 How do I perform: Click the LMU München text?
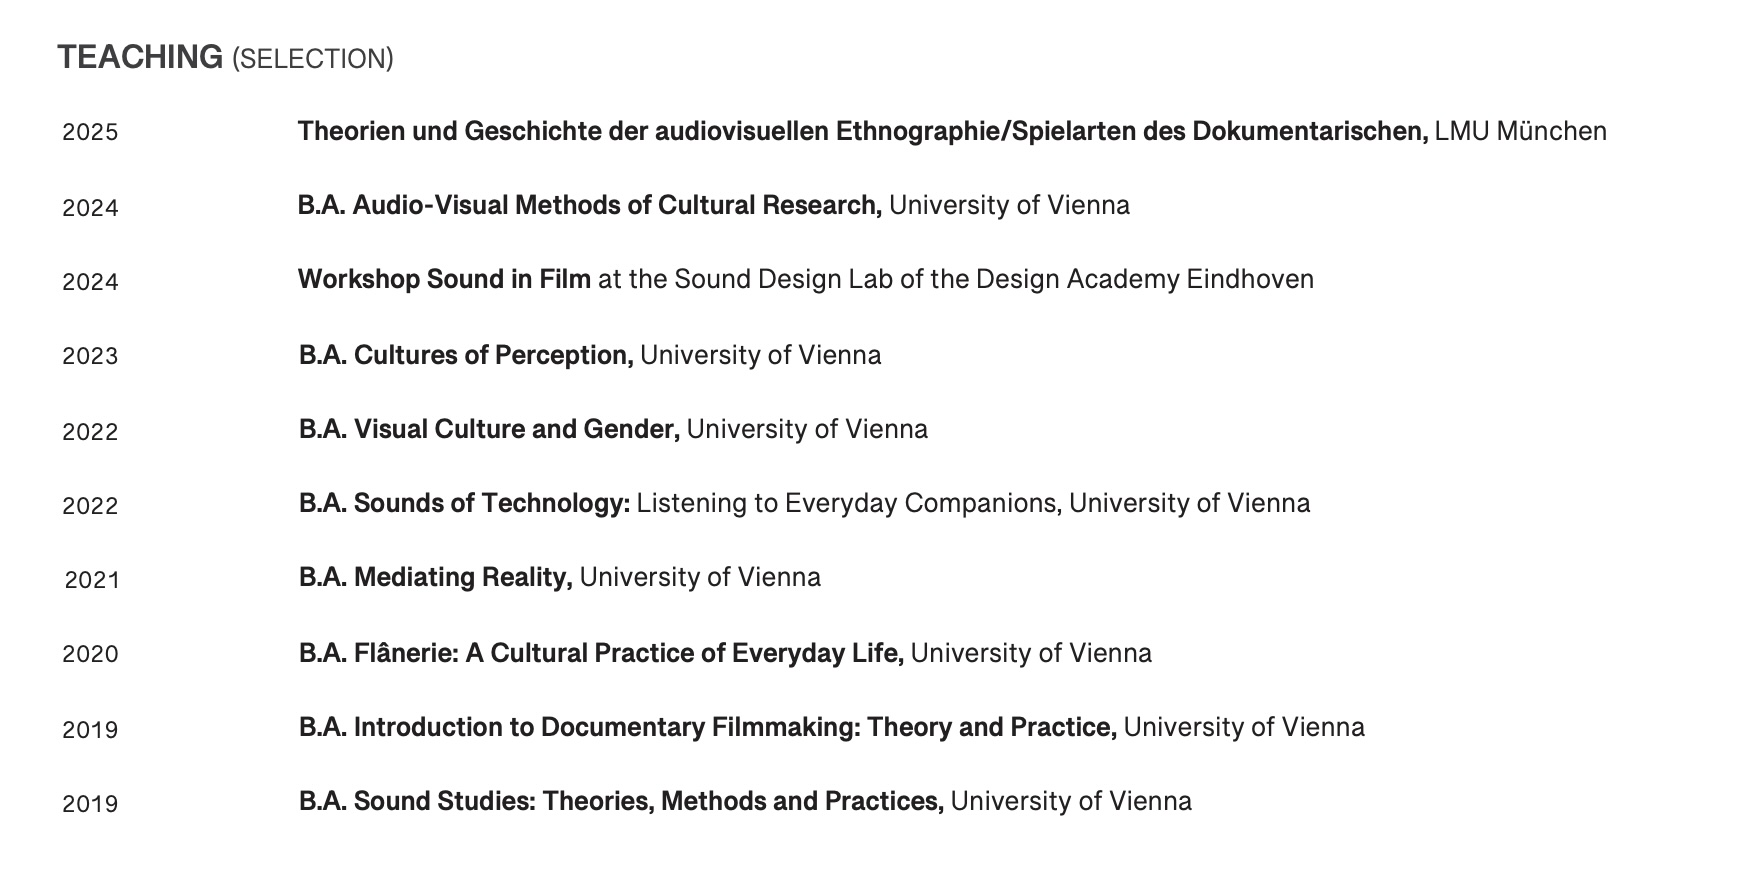(1520, 131)
